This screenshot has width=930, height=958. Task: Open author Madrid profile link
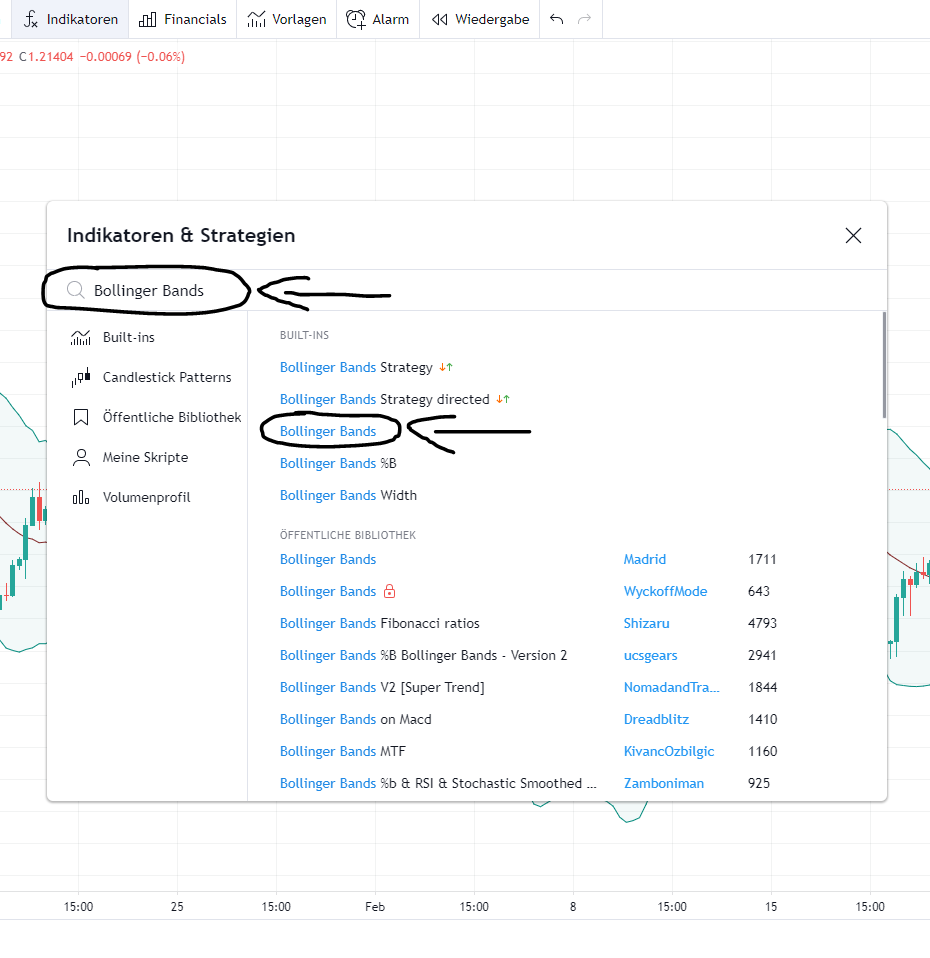(645, 559)
